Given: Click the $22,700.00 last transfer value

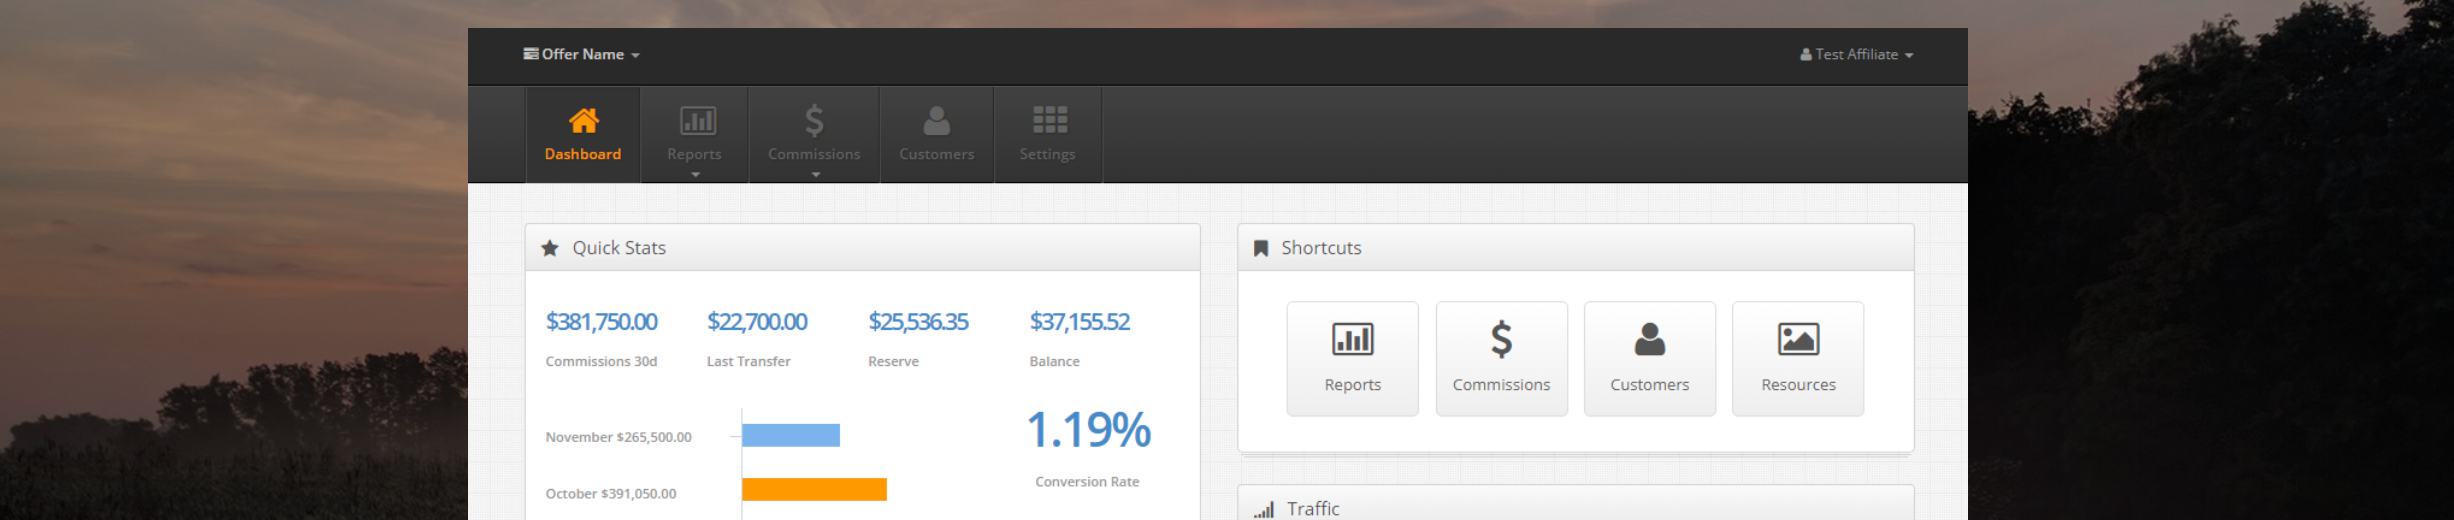Looking at the screenshot, I should pyautogui.click(x=757, y=322).
